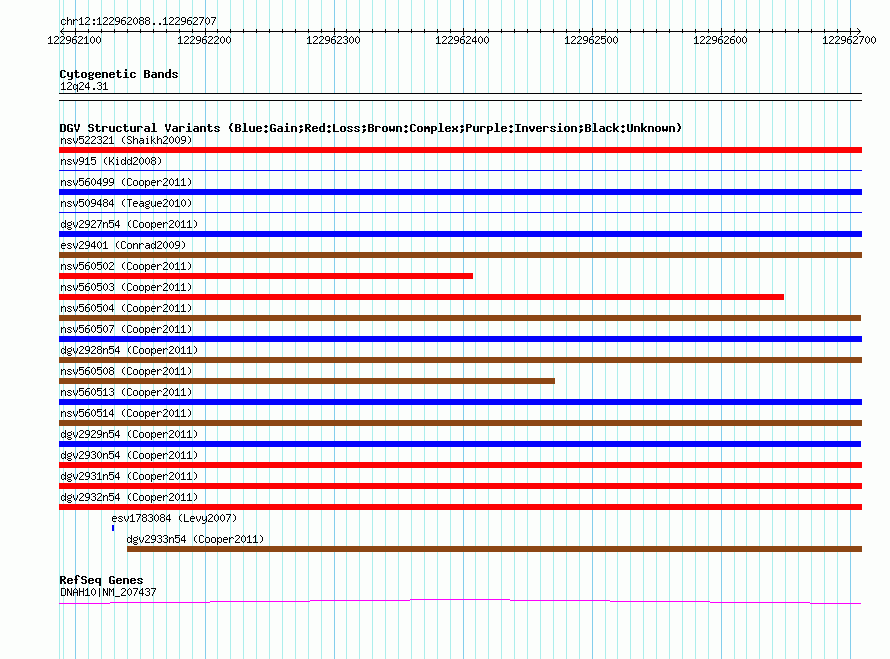Click the Cytogenetic Bands track title

(x=119, y=74)
